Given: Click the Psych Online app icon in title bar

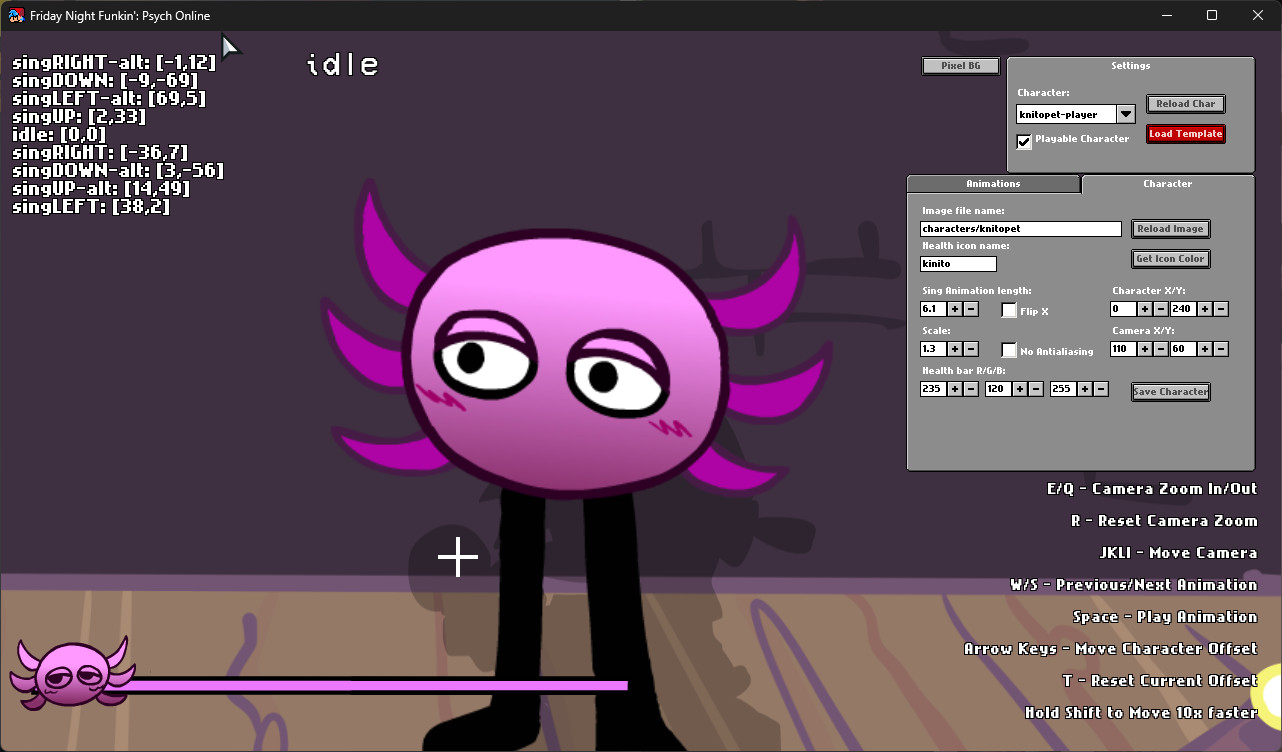Looking at the screenshot, I should [x=16, y=15].
